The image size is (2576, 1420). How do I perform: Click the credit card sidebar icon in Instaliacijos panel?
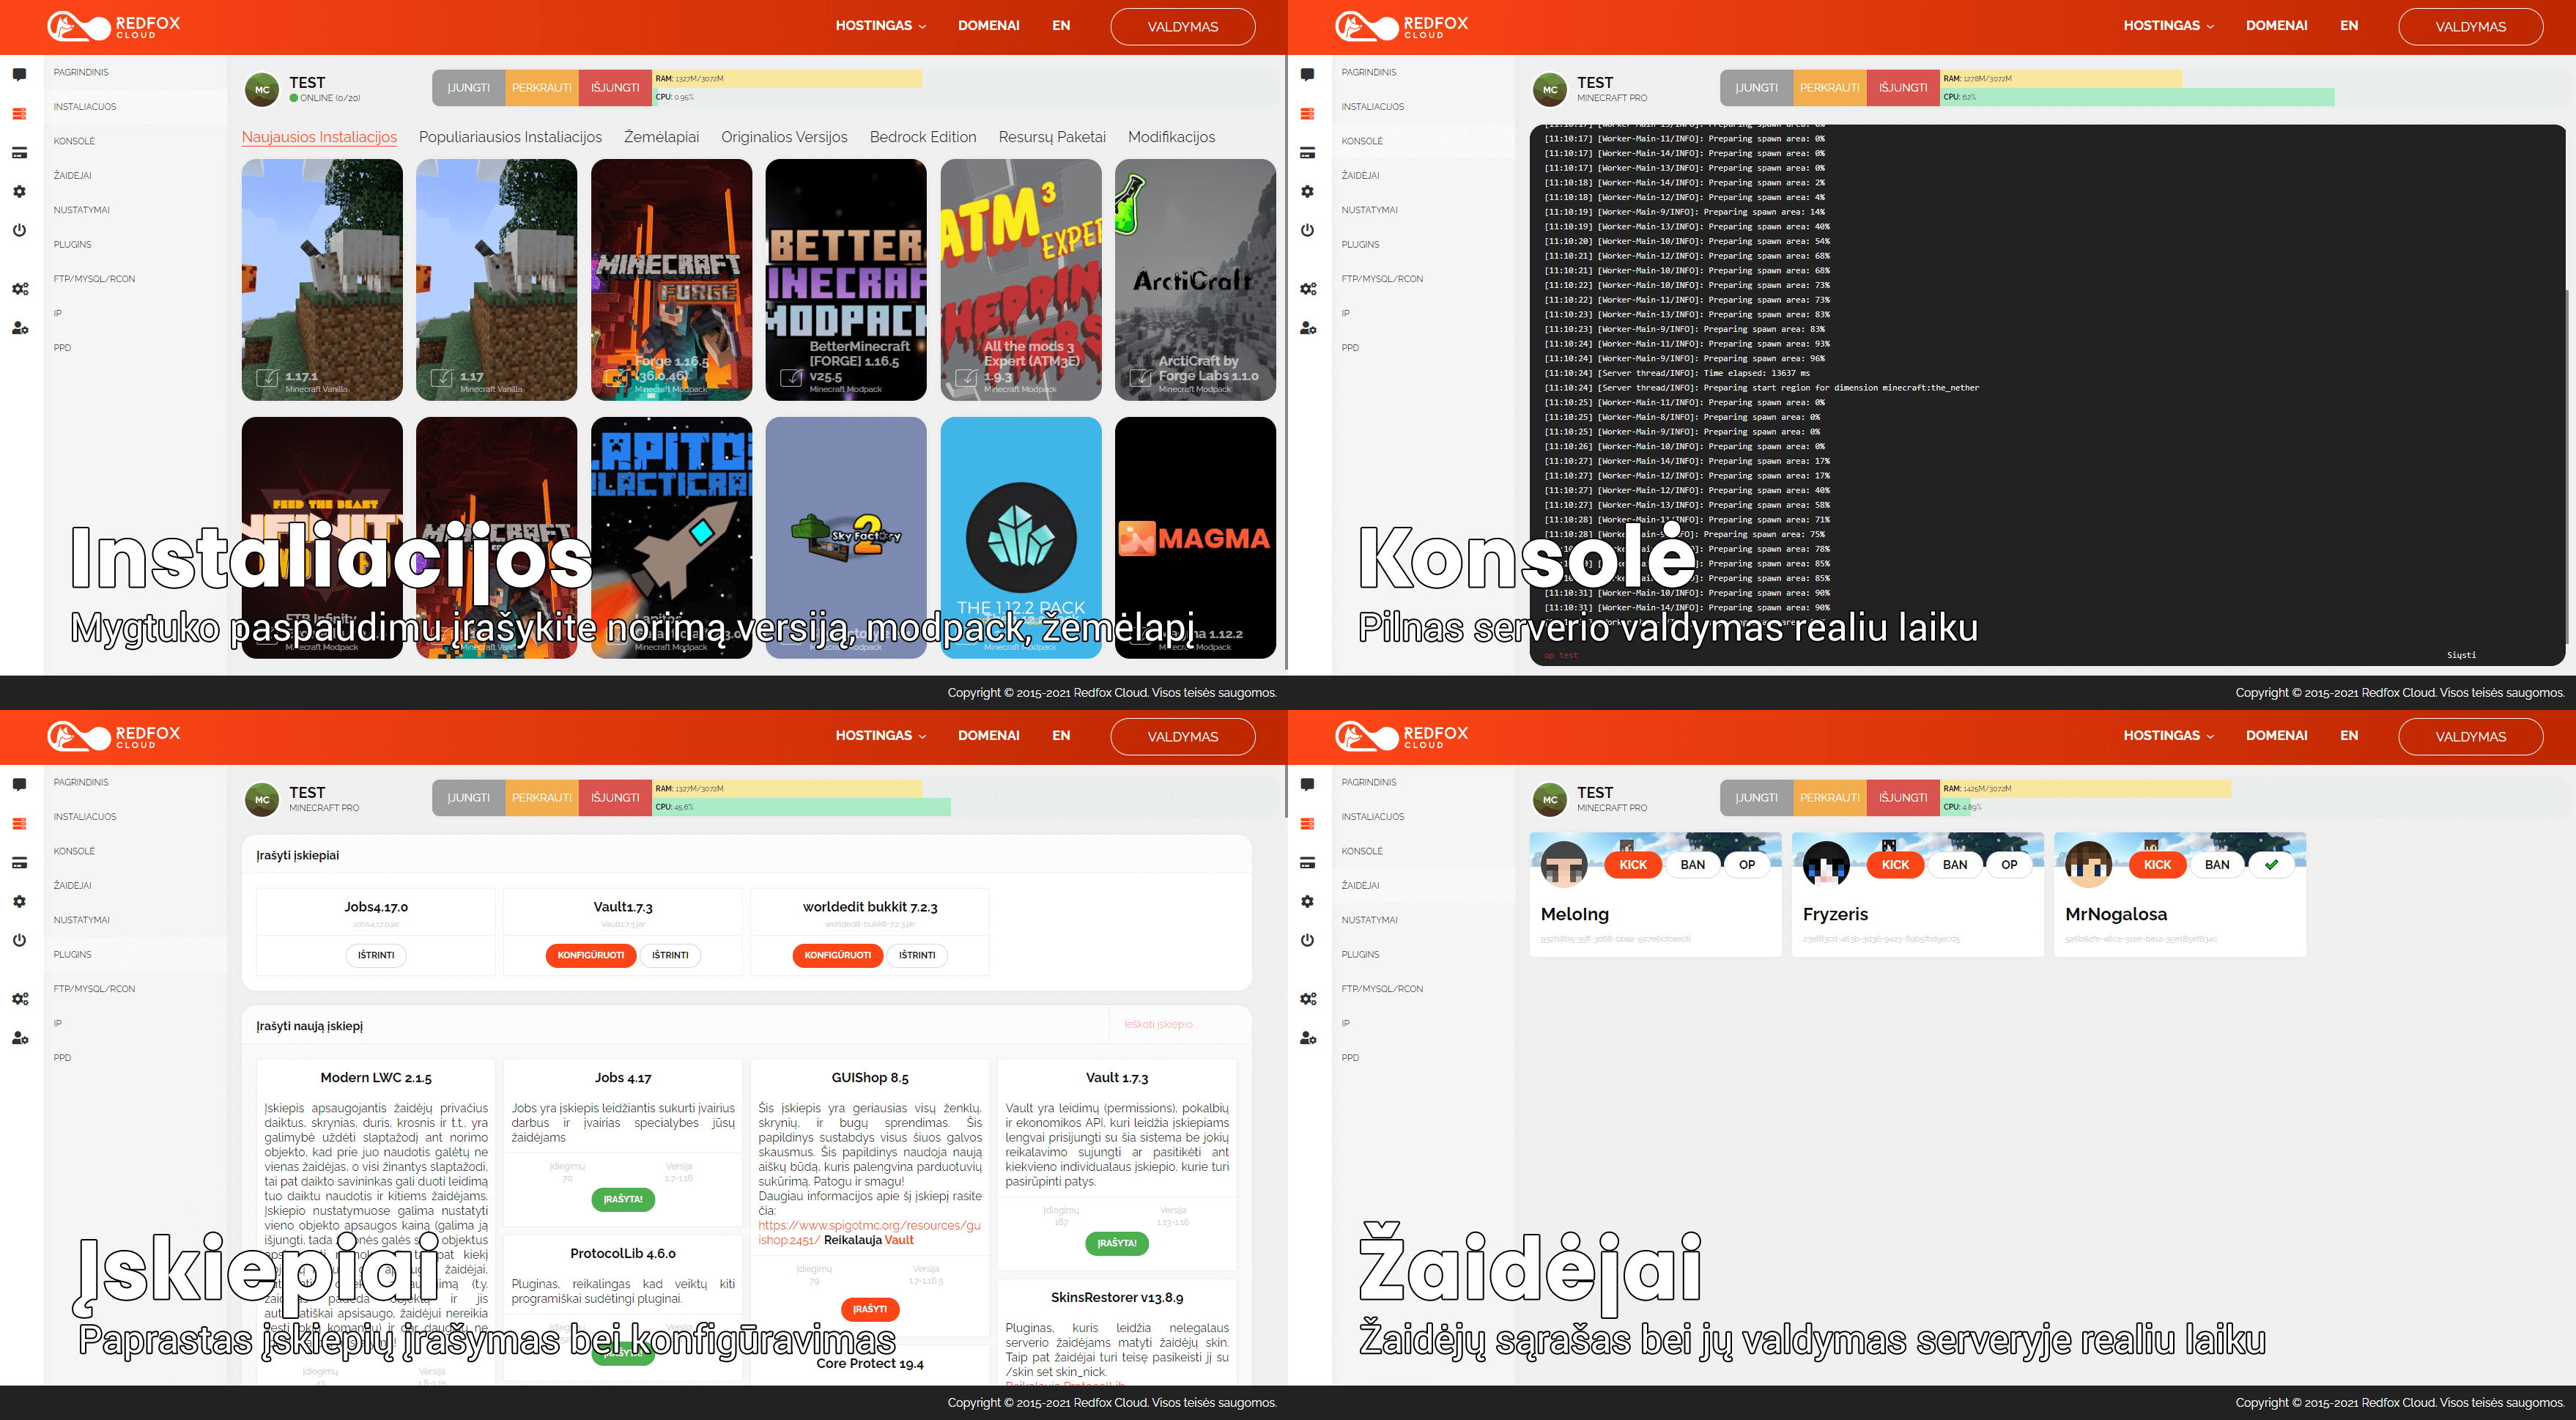pyautogui.click(x=20, y=153)
